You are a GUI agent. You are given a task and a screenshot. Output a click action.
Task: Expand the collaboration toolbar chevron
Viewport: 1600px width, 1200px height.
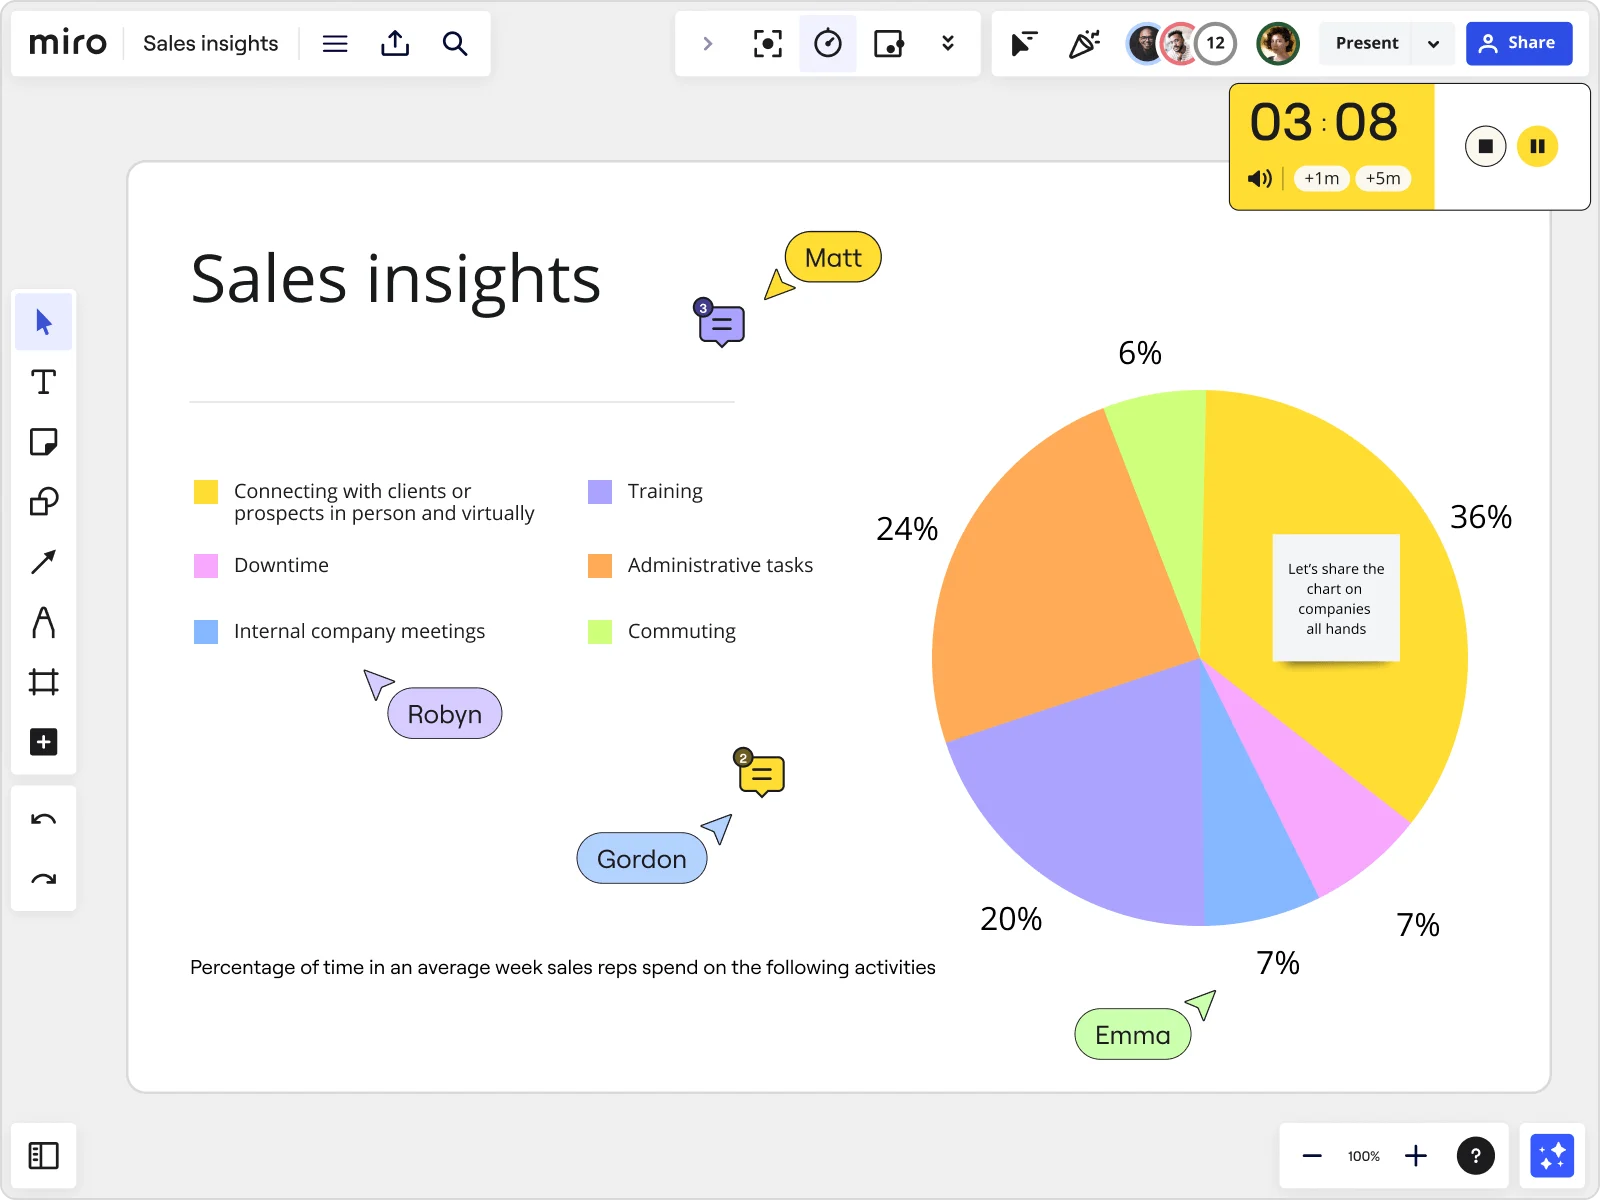pyautogui.click(x=708, y=43)
